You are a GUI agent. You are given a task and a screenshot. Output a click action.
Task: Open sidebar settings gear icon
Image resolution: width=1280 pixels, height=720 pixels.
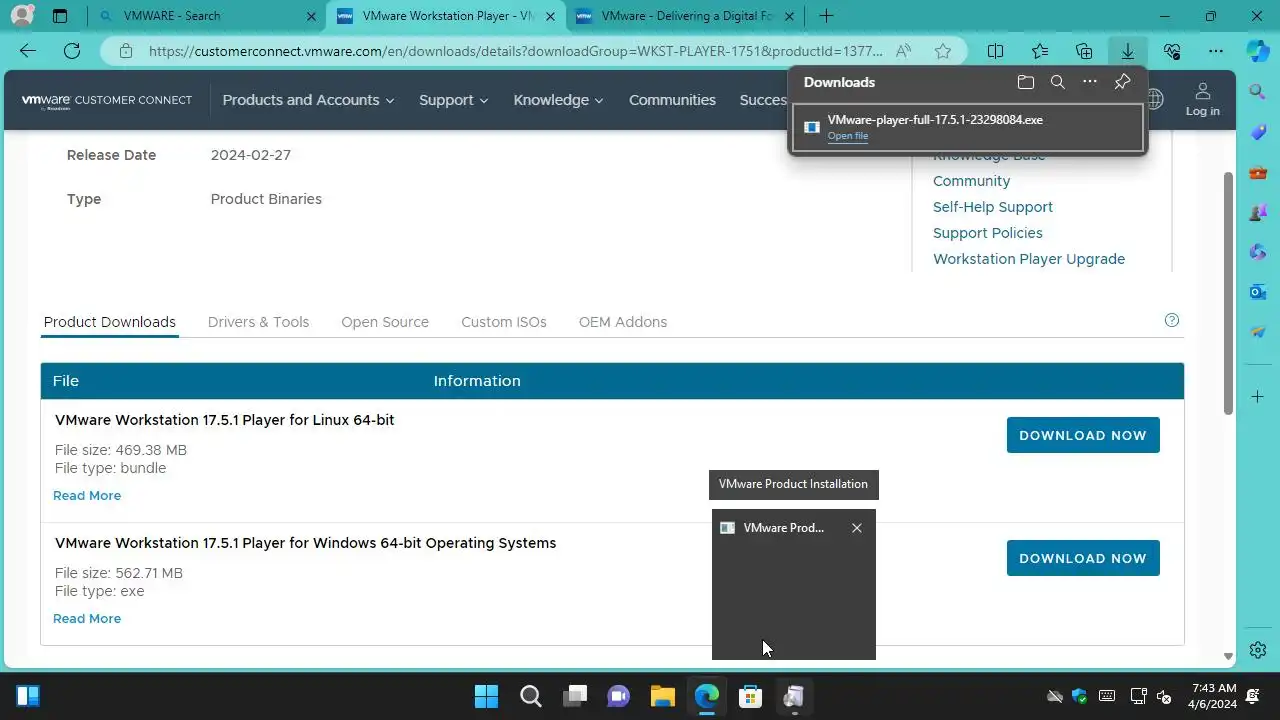[1258, 651]
